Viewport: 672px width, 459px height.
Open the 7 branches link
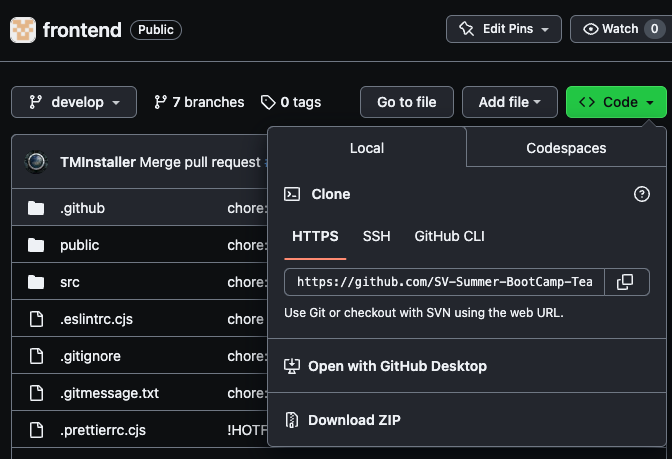click(x=199, y=102)
